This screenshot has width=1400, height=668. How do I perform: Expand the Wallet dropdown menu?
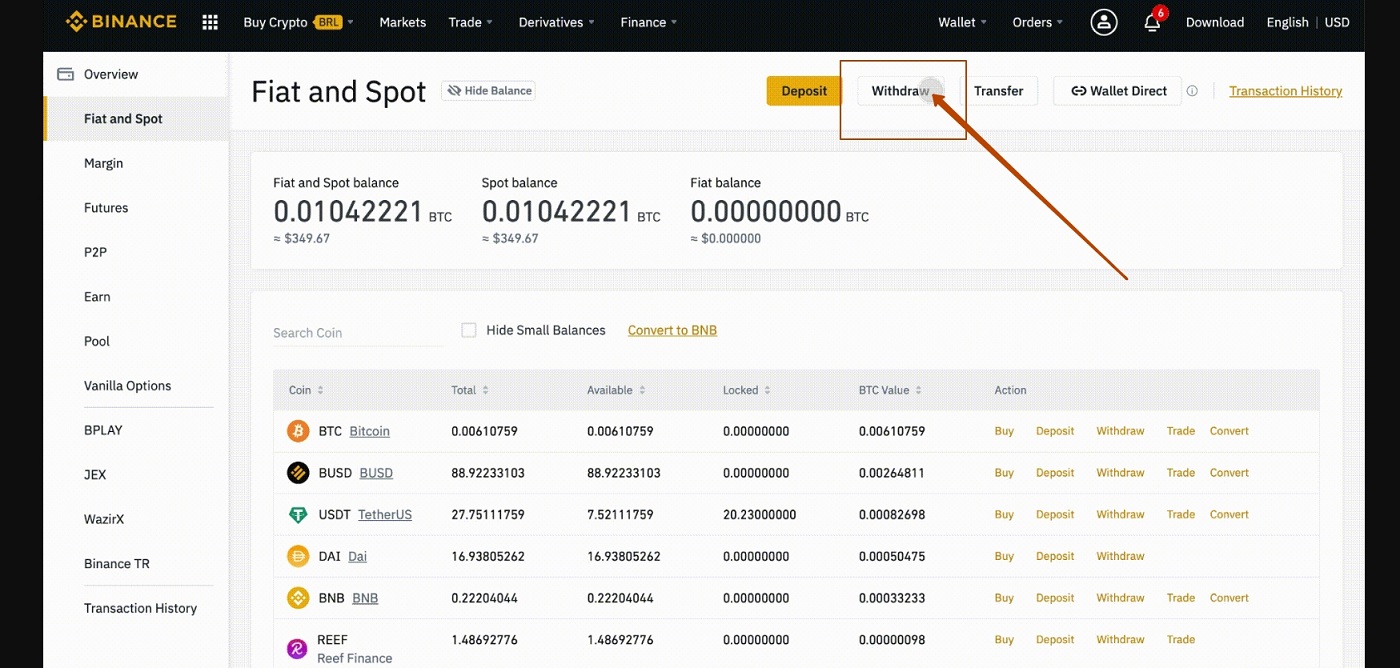click(962, 22)
